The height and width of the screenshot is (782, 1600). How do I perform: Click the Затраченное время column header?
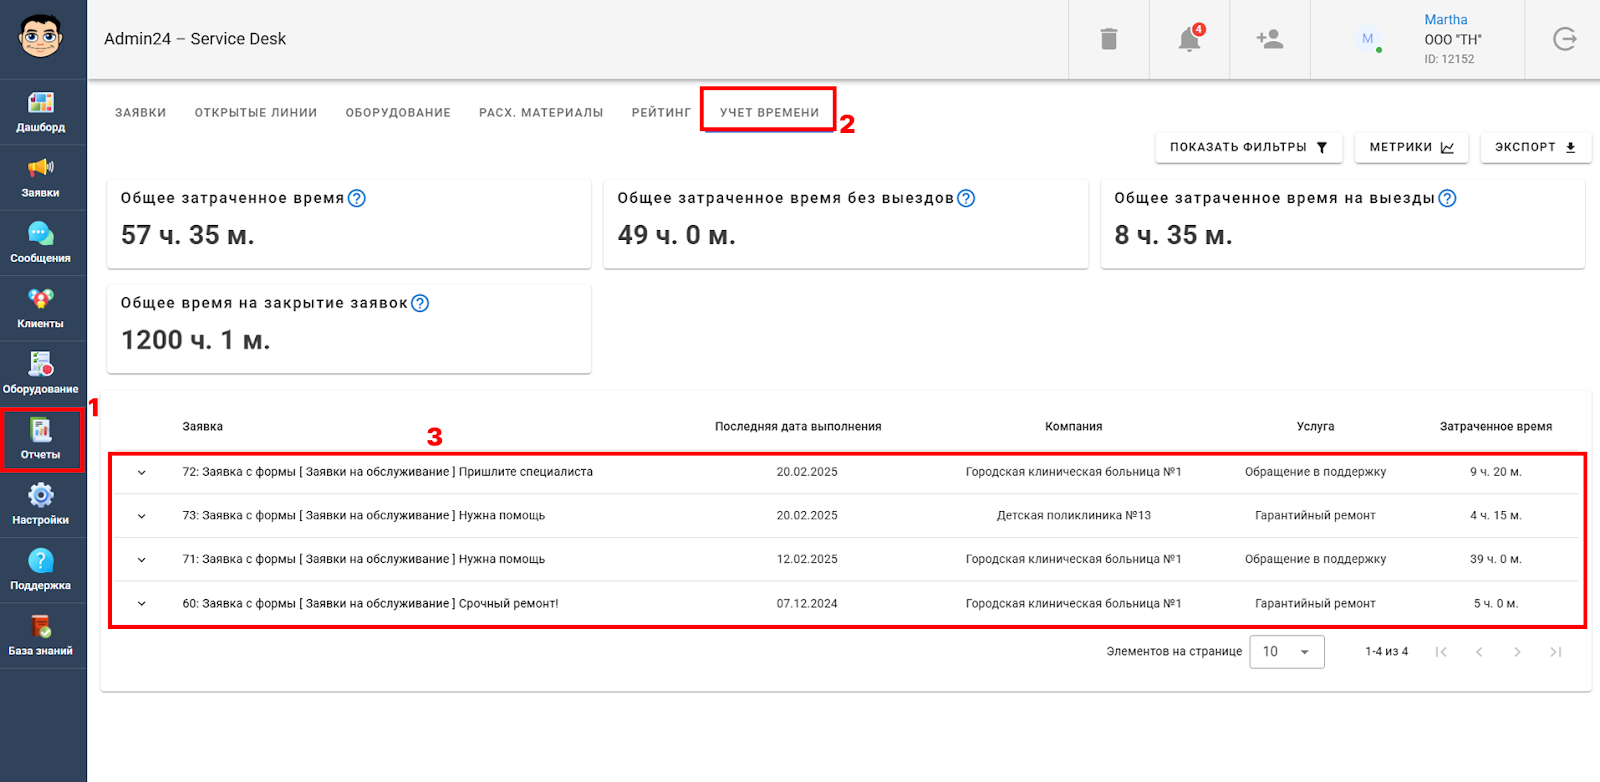click(x=1495, y=427)
